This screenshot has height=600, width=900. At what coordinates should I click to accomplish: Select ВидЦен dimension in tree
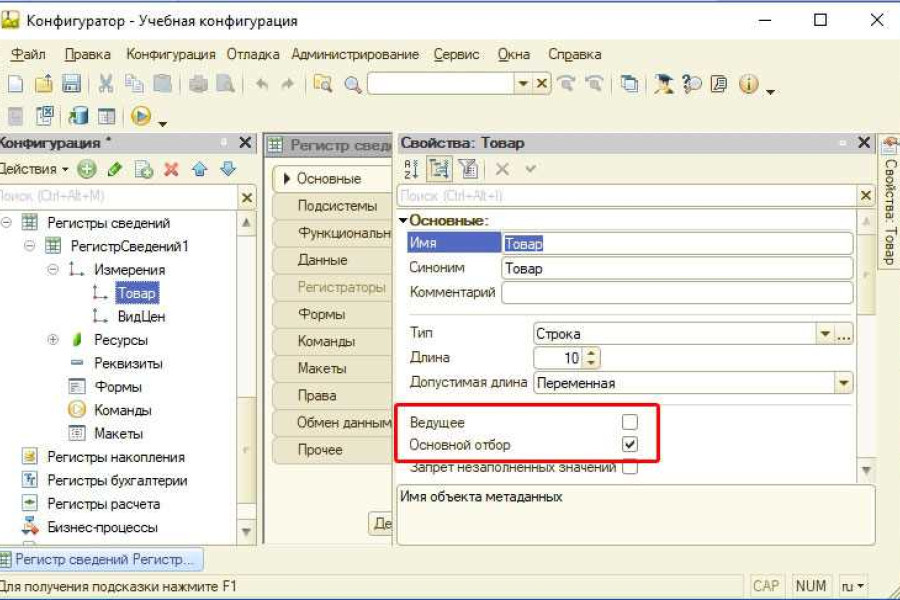[141, 316]
